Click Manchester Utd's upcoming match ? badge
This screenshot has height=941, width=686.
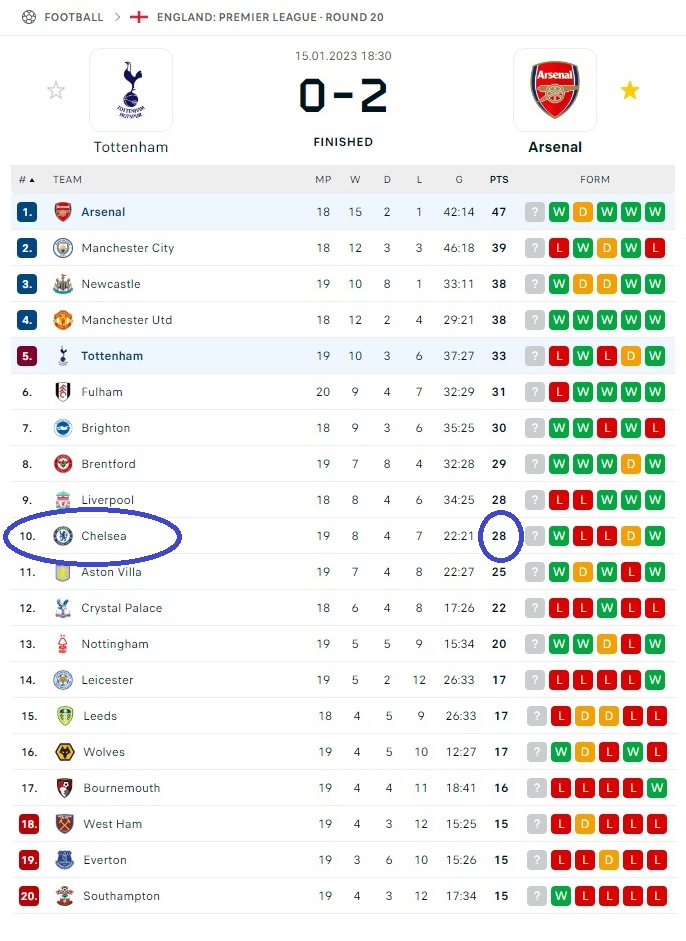coord(535,320)
